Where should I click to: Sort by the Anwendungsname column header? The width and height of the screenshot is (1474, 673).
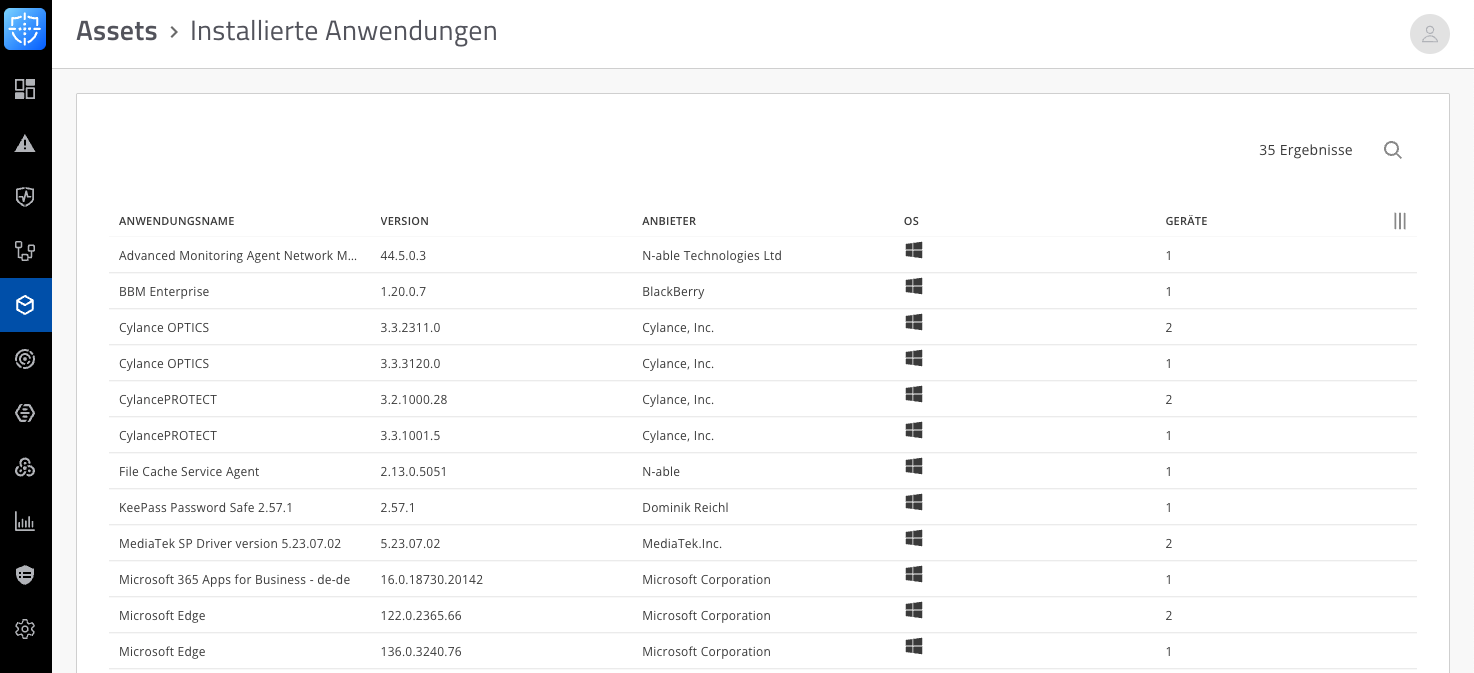coord(176,221)
